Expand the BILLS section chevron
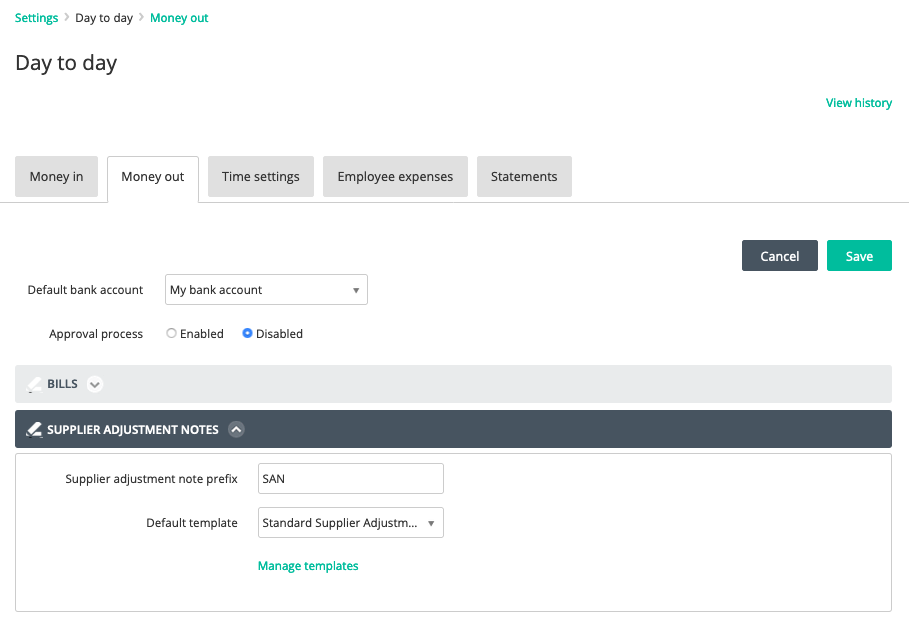909x618 pixels. coord(94,384)
